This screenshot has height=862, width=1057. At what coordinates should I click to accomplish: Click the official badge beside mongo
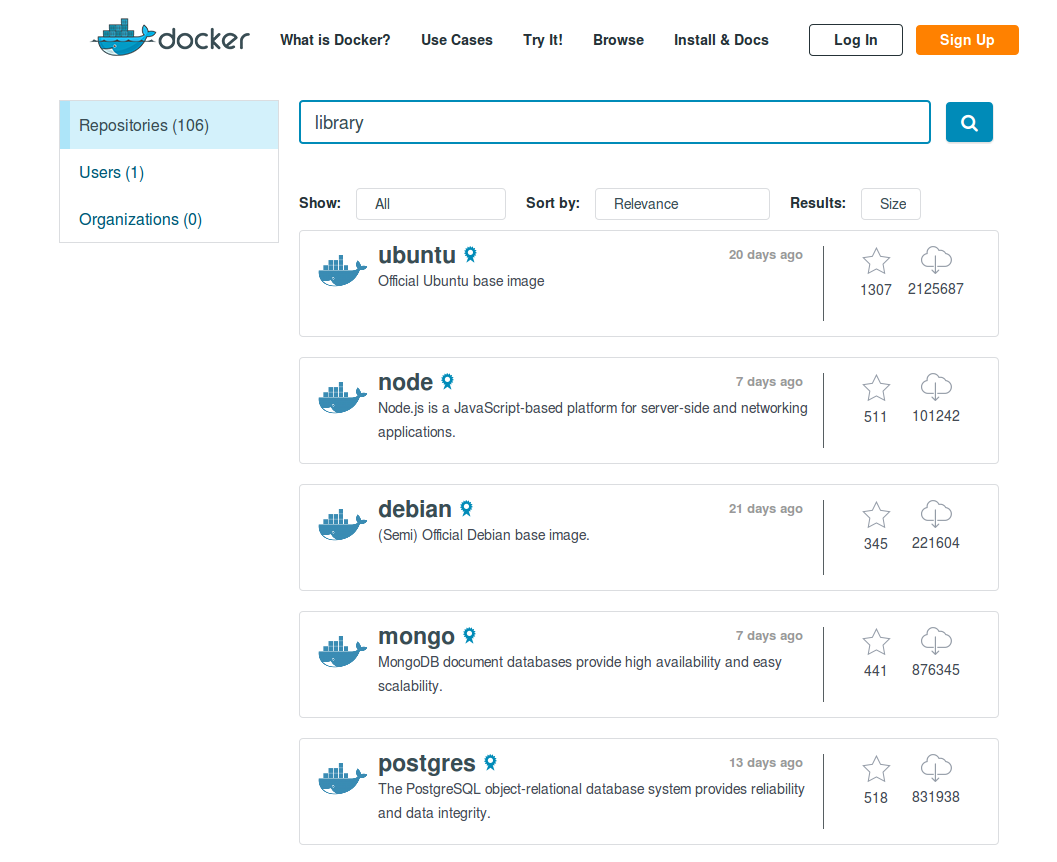click(x=470, y=636)
